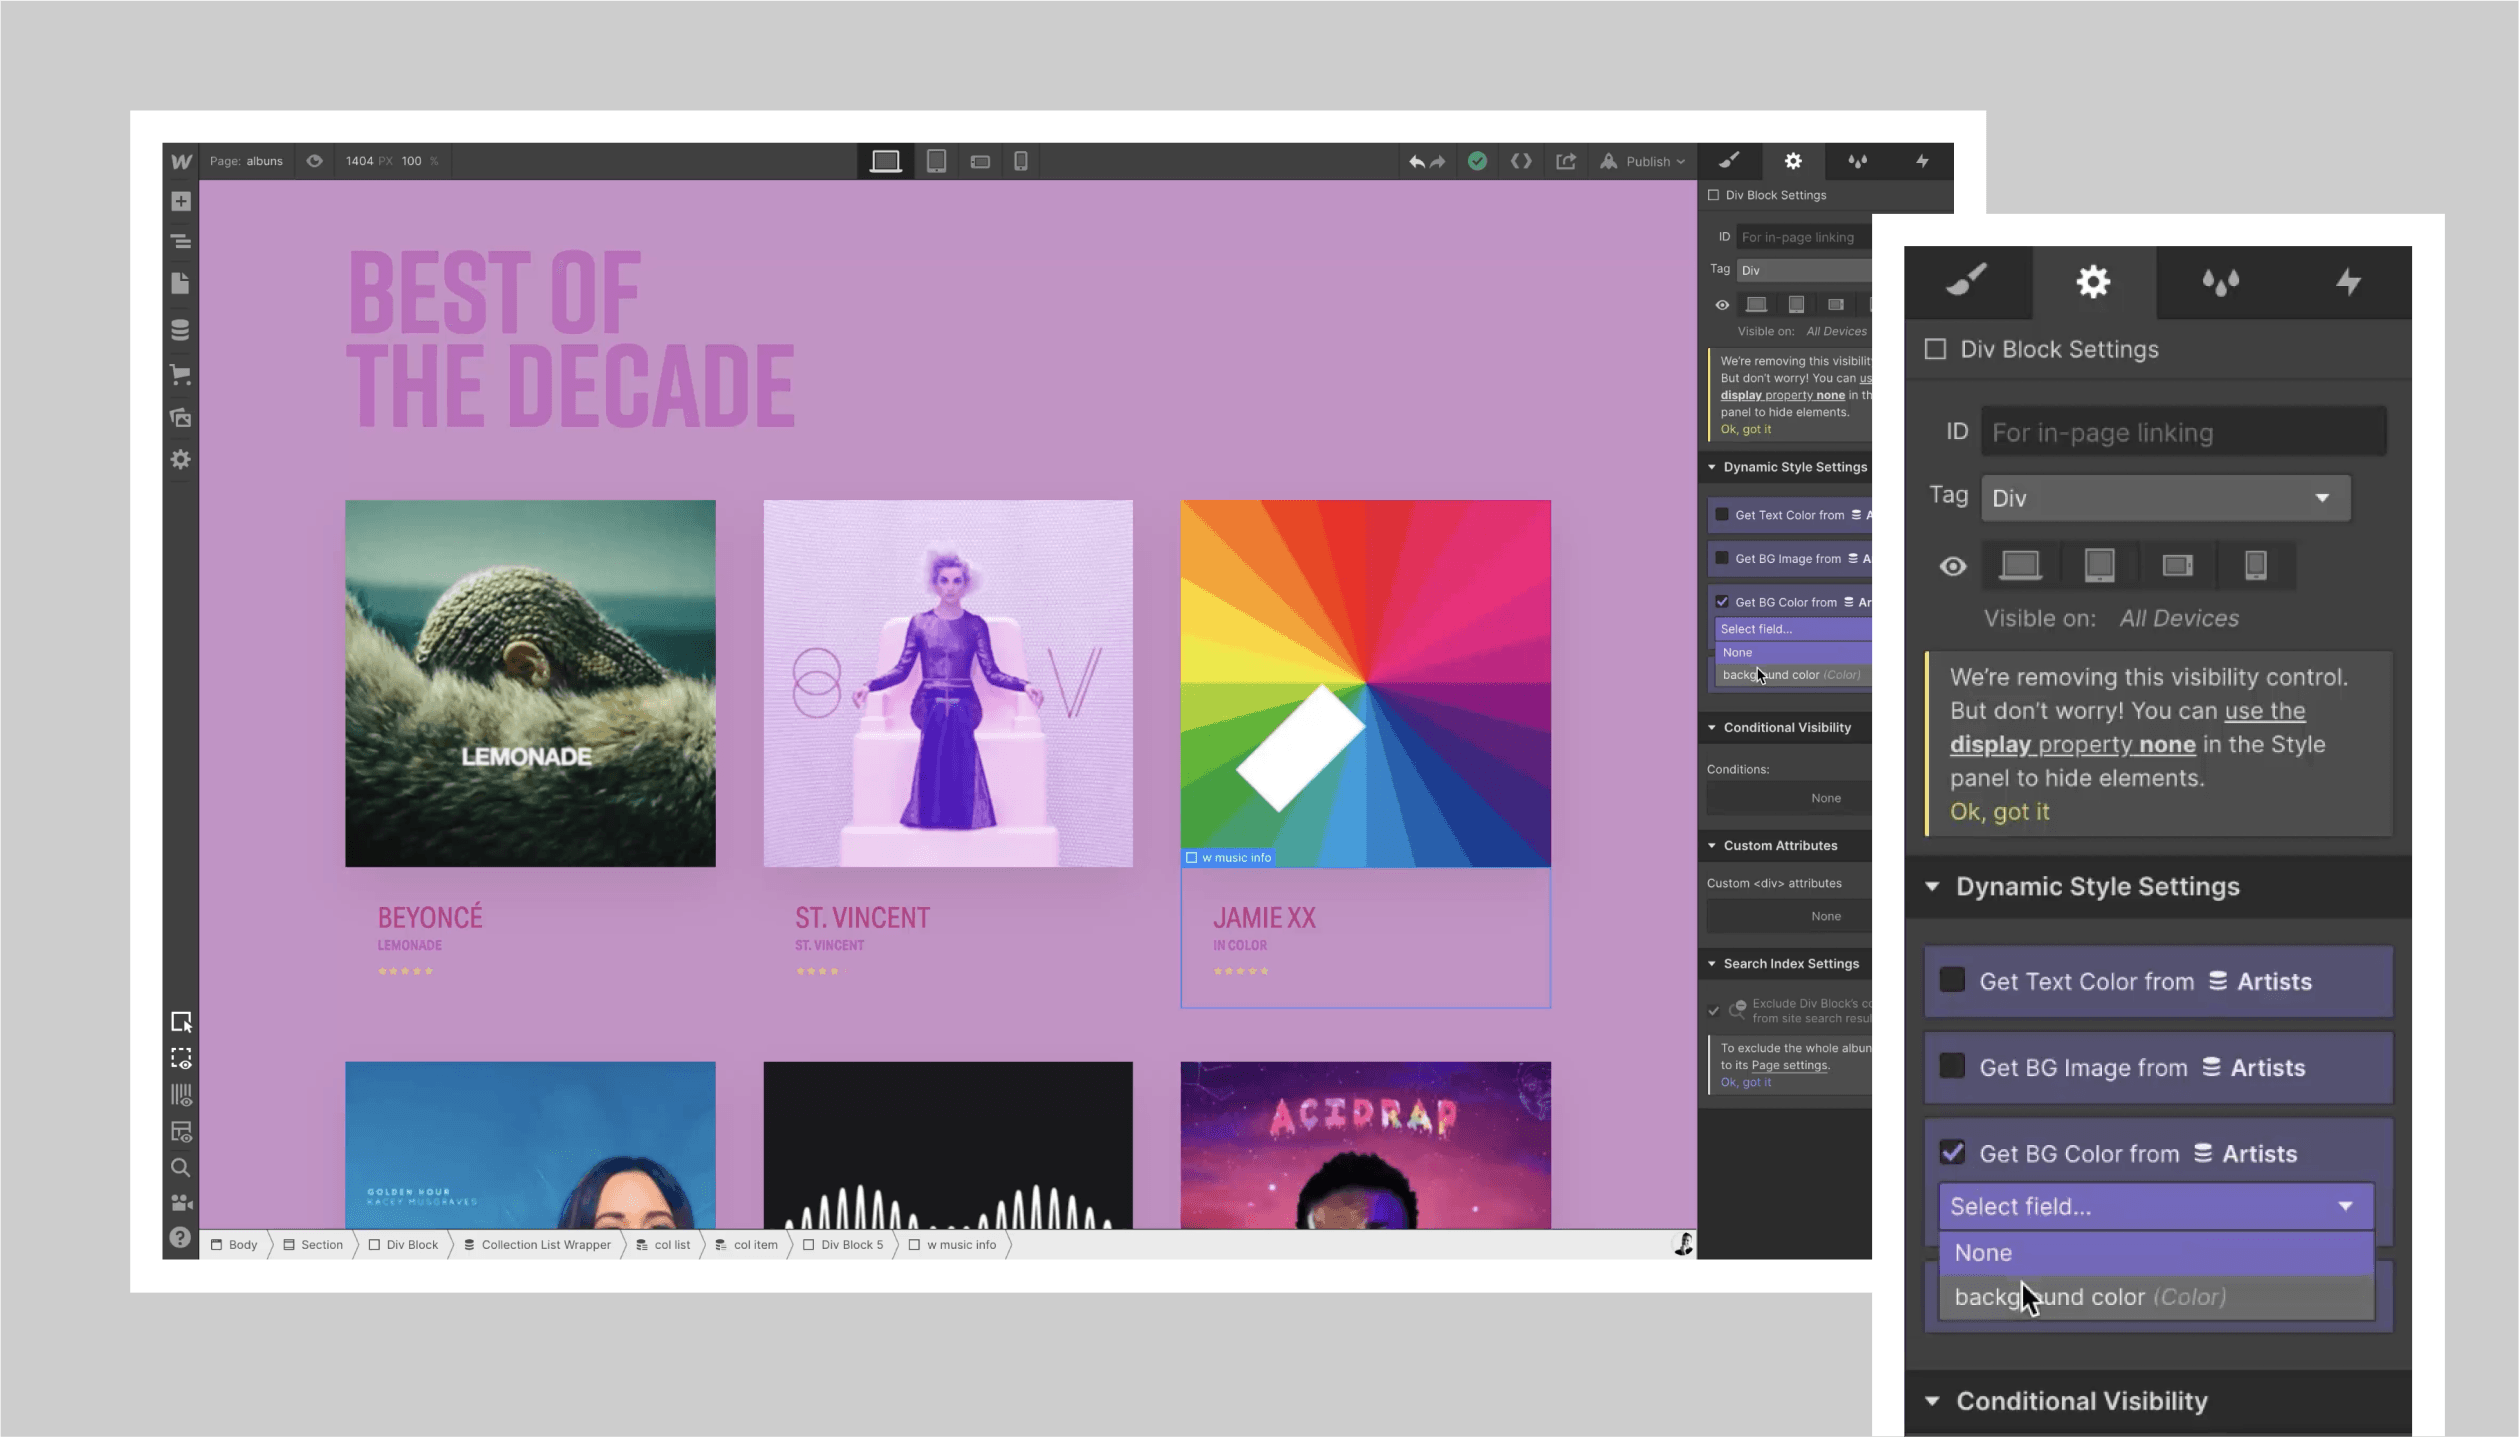
Task: Open the Navigator panel in left sidebar
Action: pos(181,241)
